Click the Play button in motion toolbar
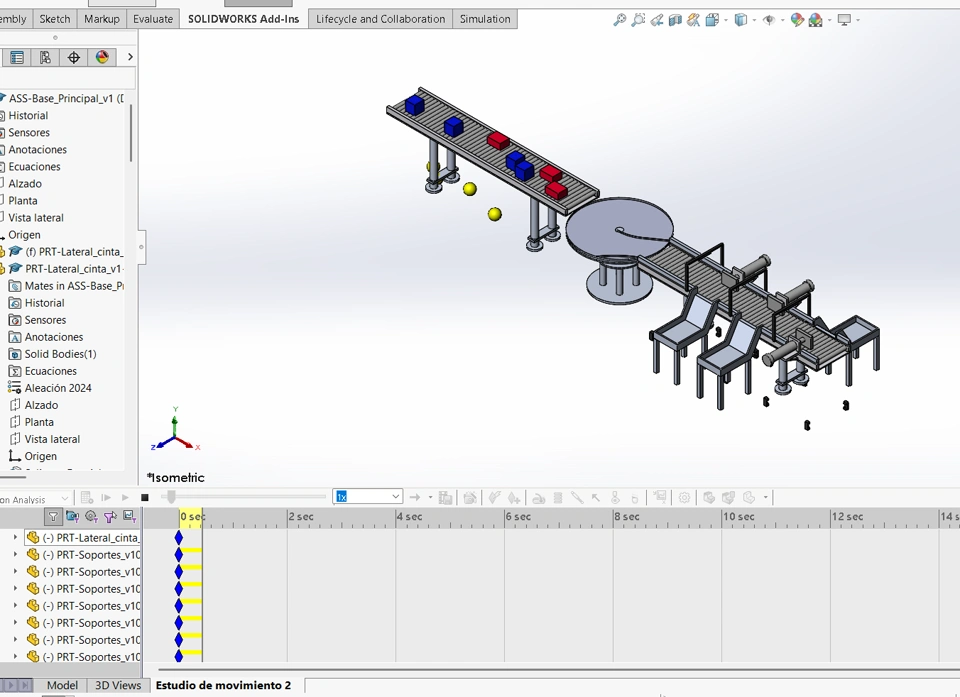Viewport: 960px width, 697px height. pyautogui.click(x=125, y=498)
